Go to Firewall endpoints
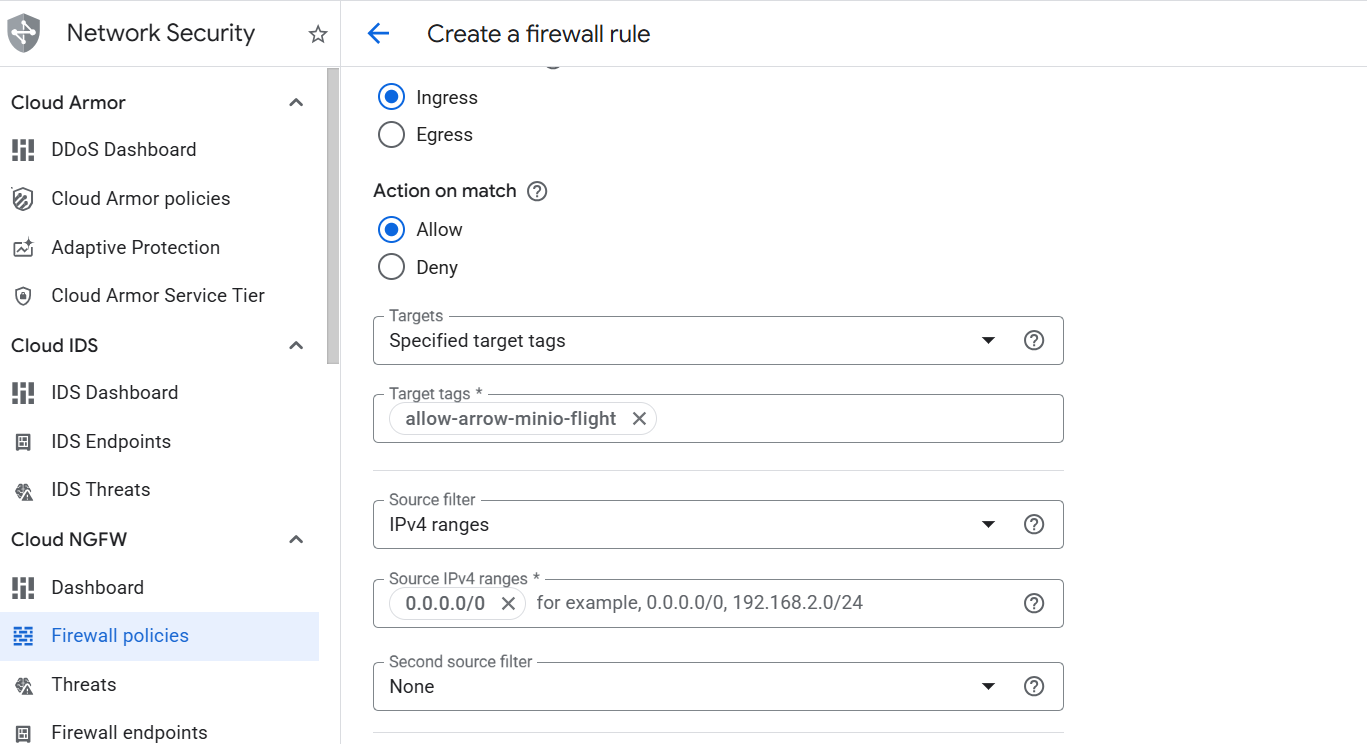The height and width of the screenshot is (744, 1367). [x=128, y=731]
